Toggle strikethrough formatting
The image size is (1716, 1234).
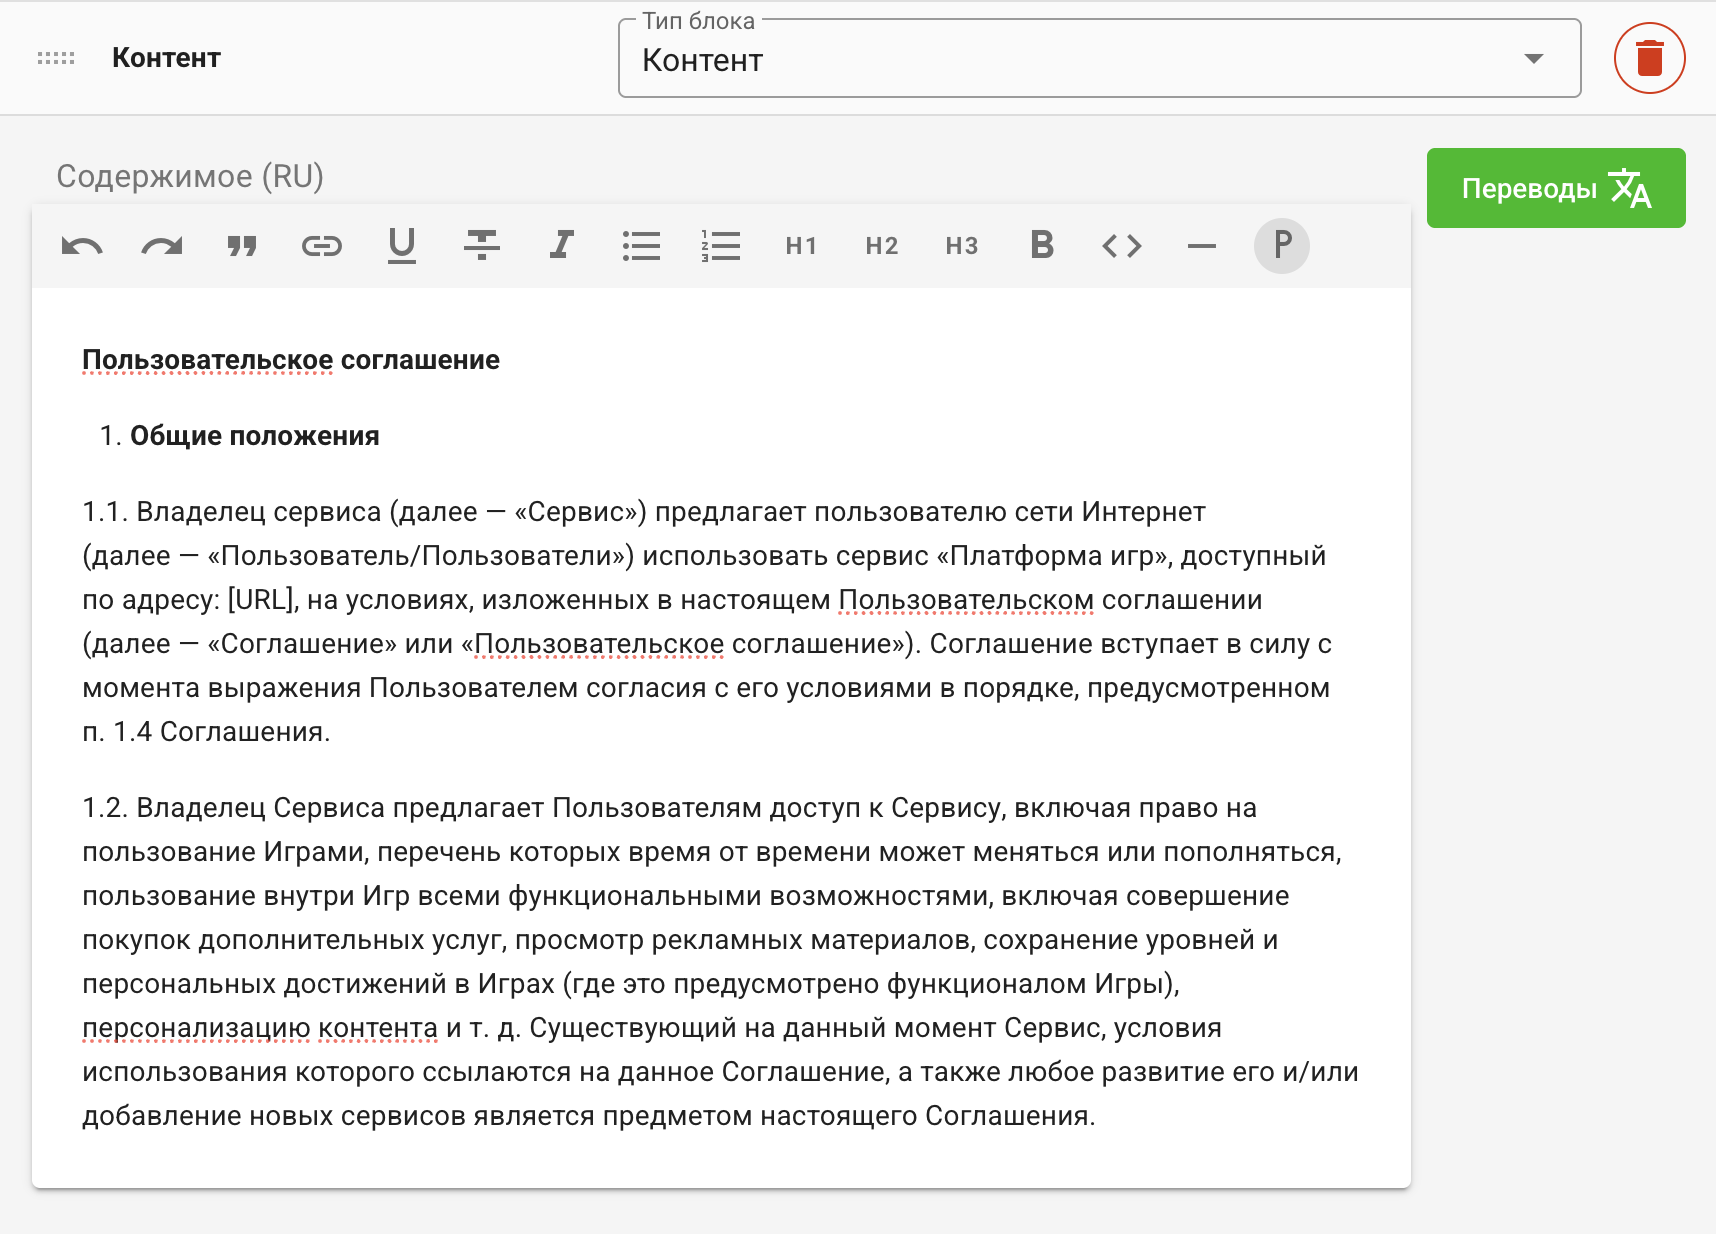point(482,246)
